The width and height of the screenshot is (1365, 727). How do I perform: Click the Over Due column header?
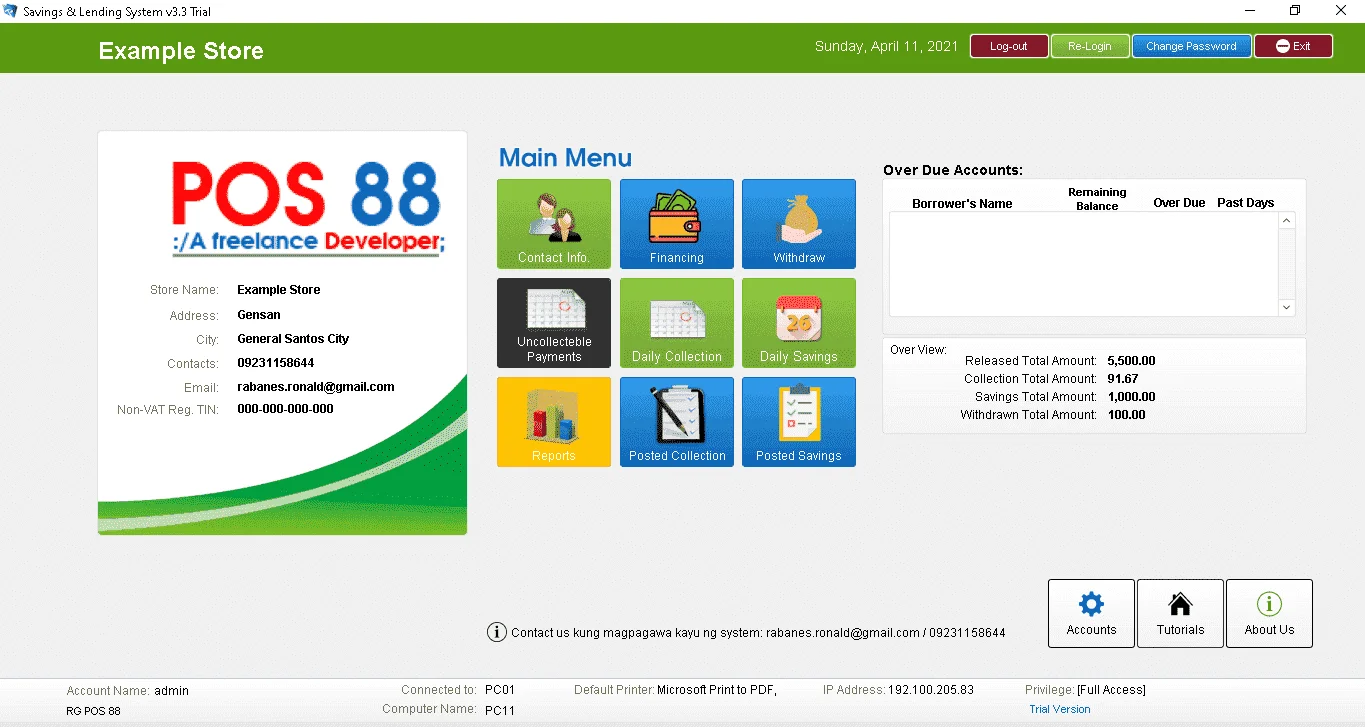[1179, 202]
